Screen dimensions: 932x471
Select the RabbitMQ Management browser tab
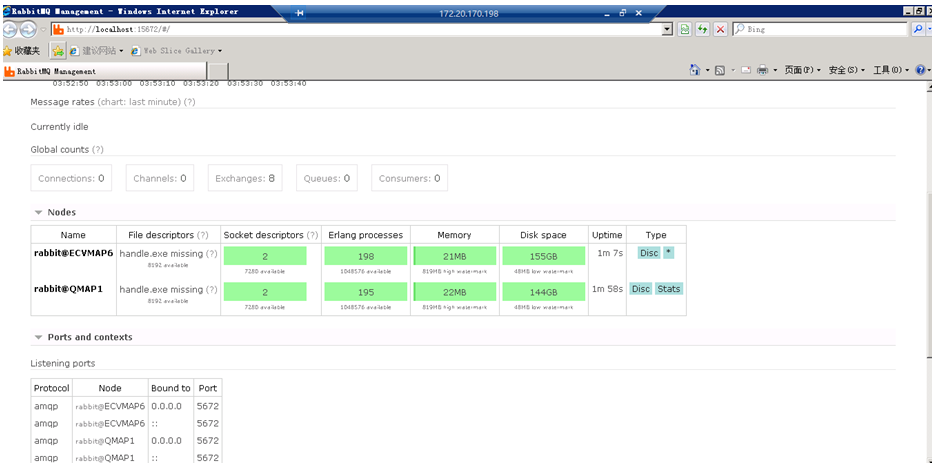tap(104, 71)
